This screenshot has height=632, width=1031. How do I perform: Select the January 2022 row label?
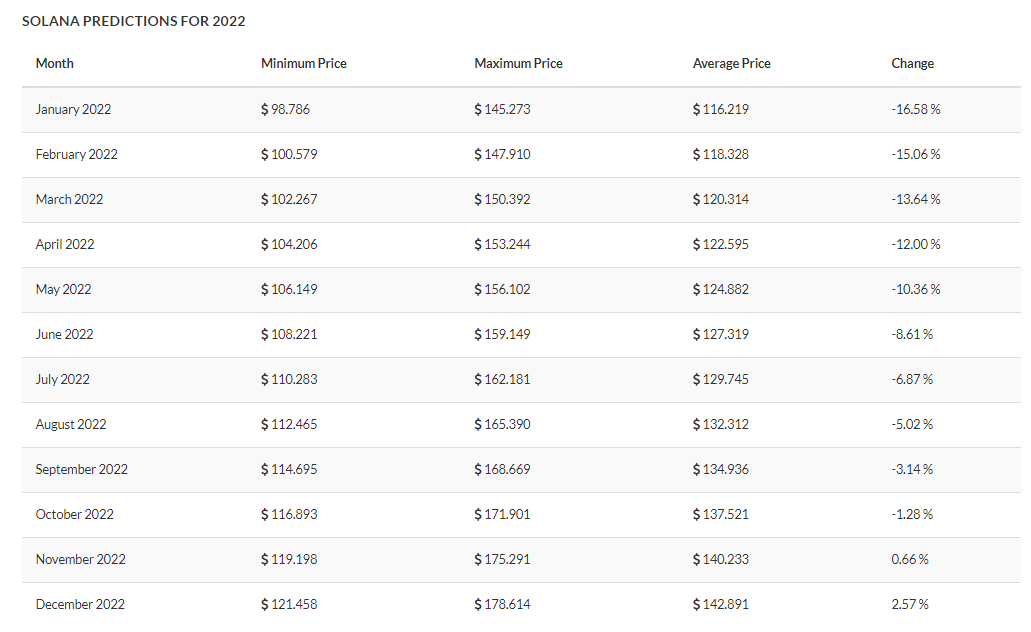73,109
